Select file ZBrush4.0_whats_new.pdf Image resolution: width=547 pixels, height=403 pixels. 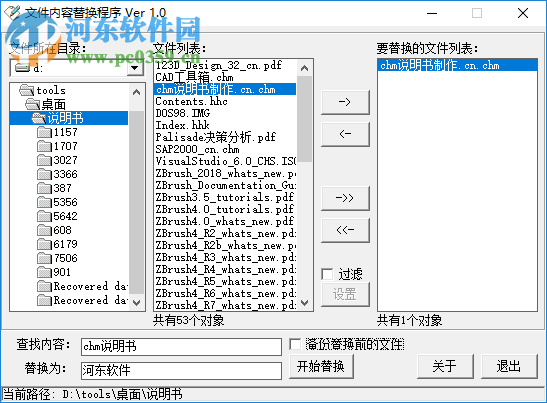[x=225, y=222]
